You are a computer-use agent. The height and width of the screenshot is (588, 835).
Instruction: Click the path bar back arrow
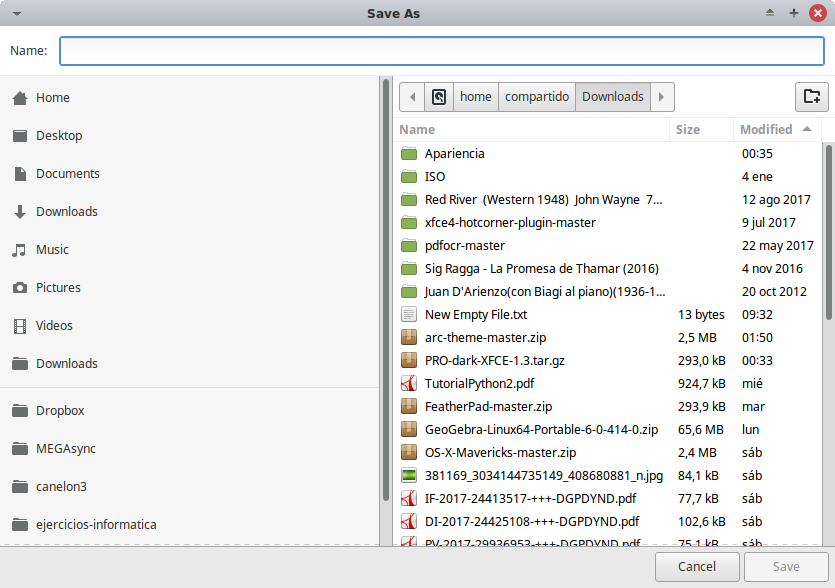tap(412, 97)
